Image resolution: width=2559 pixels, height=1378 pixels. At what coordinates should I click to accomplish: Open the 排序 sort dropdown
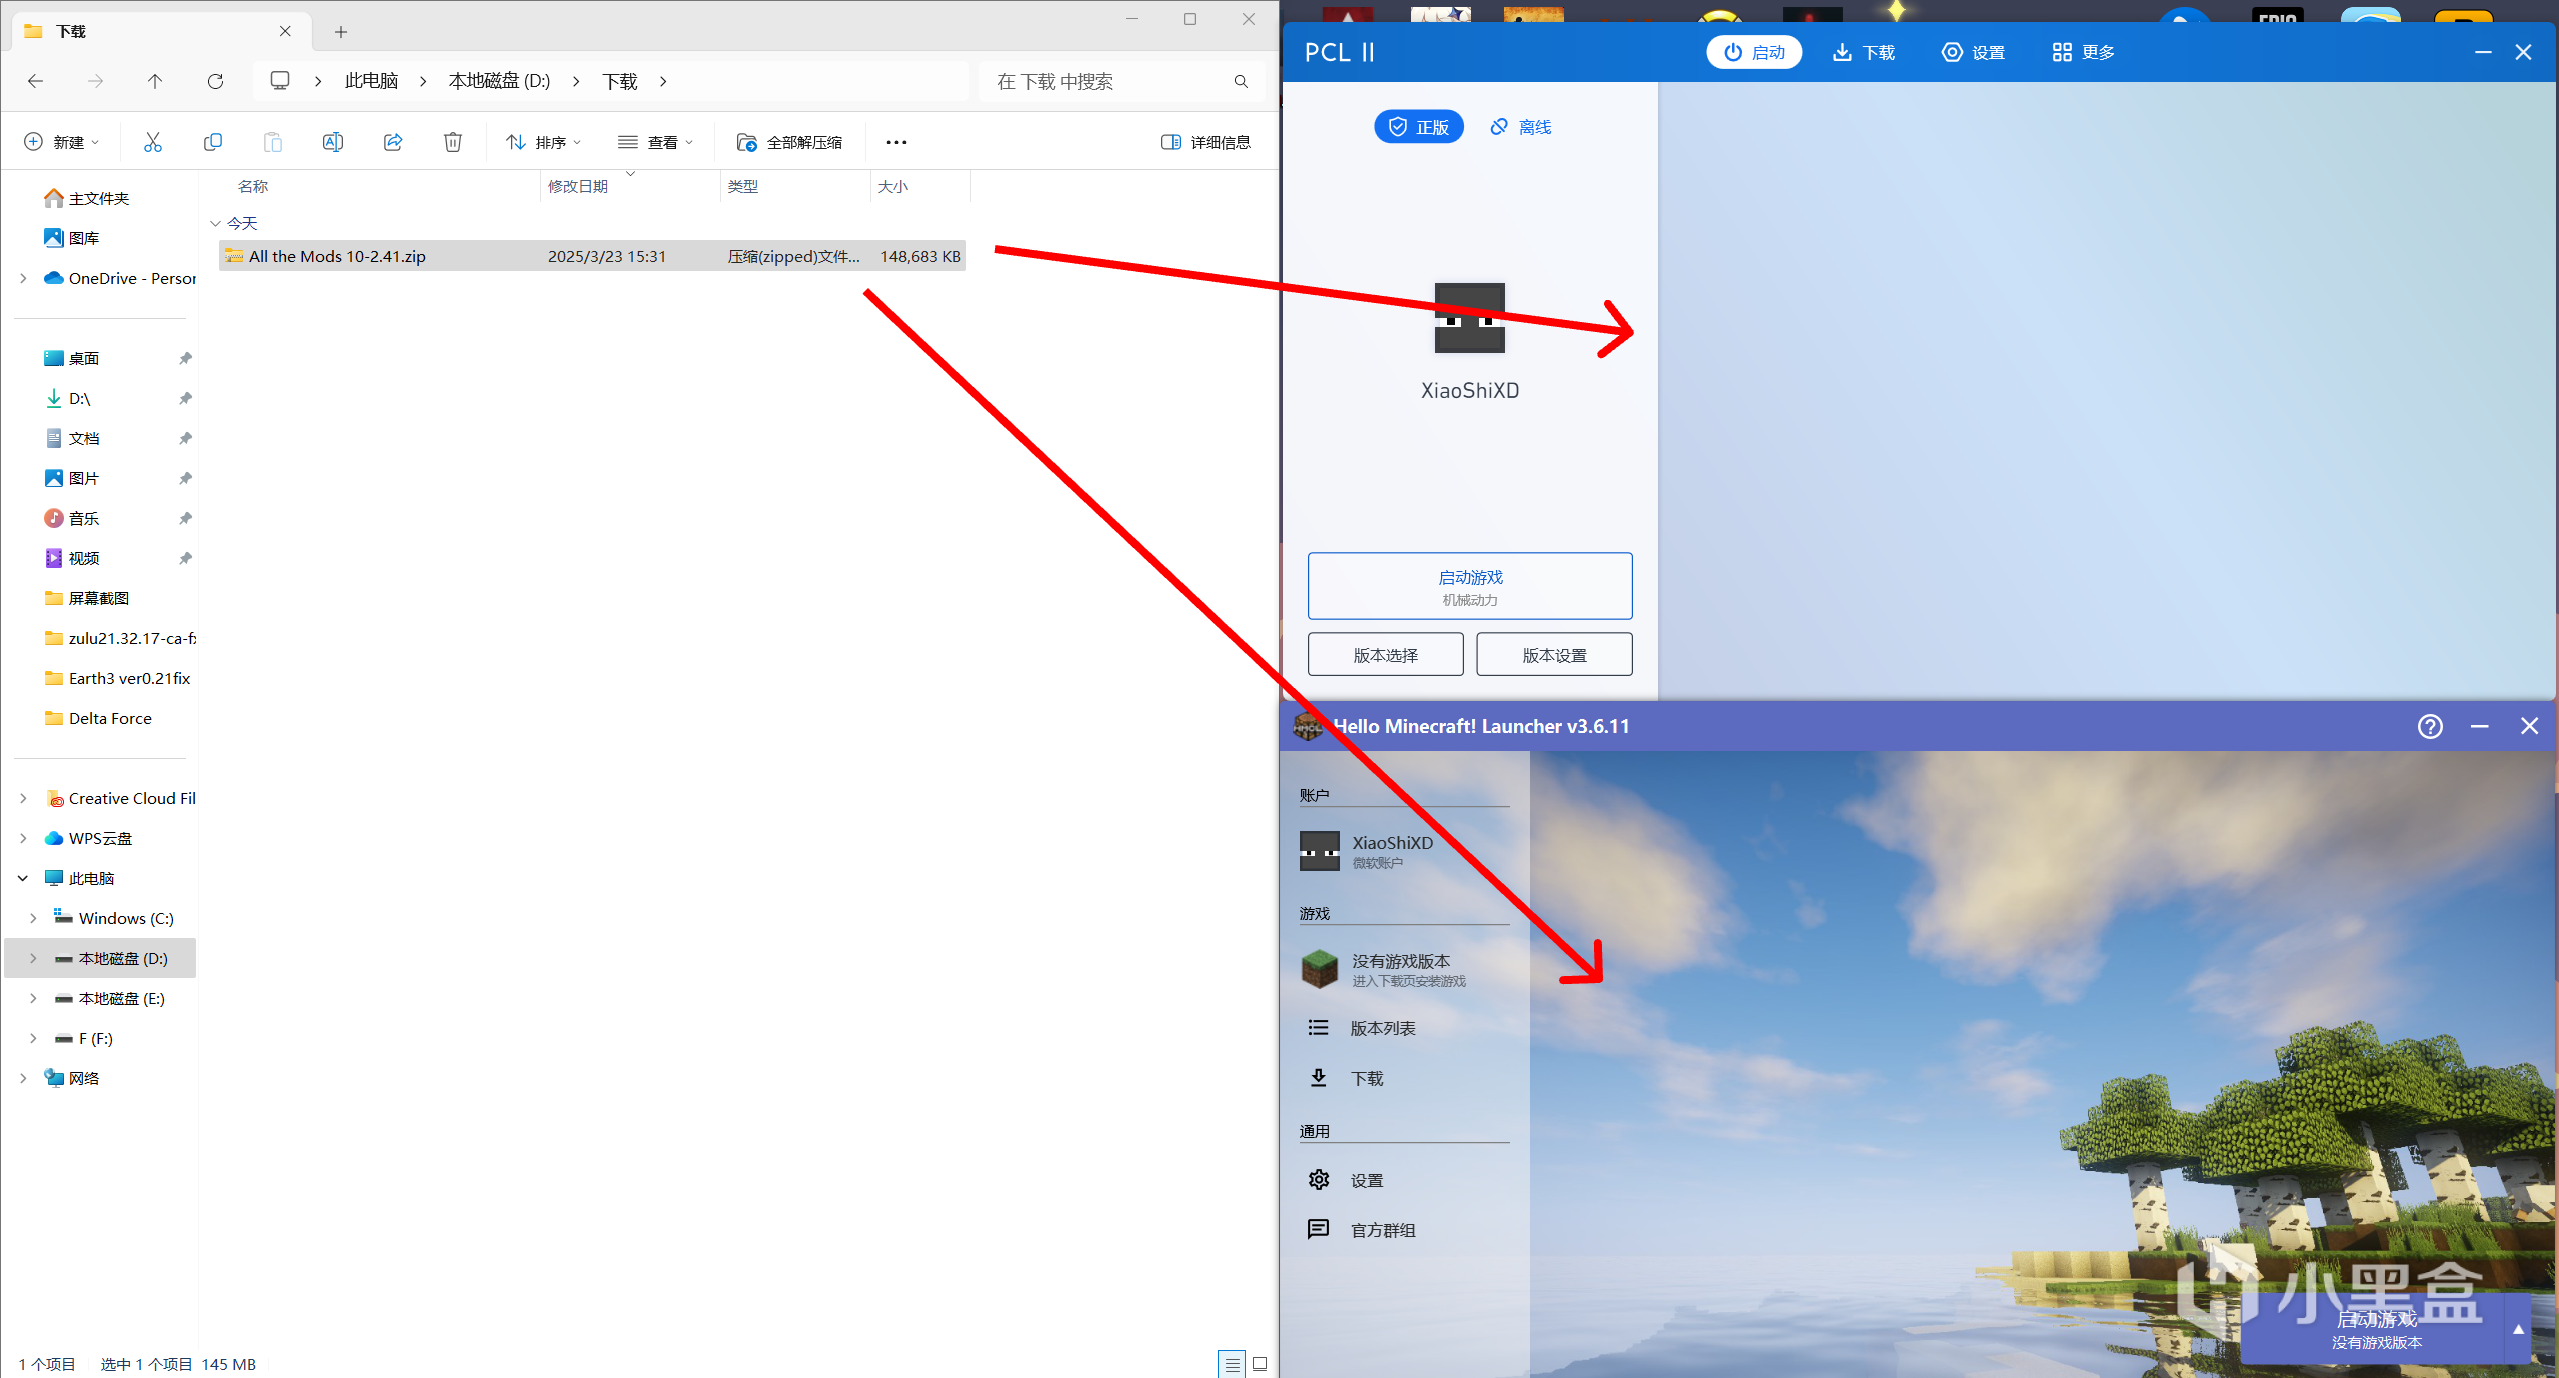click(544, 142)
